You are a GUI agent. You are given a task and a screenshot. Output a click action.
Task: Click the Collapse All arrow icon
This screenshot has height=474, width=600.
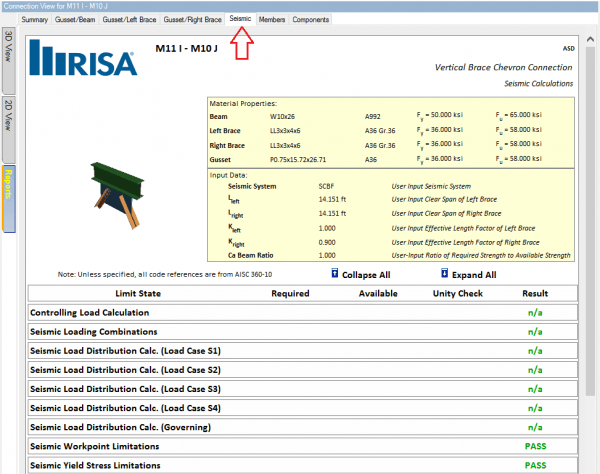click(x=334, y=275)
